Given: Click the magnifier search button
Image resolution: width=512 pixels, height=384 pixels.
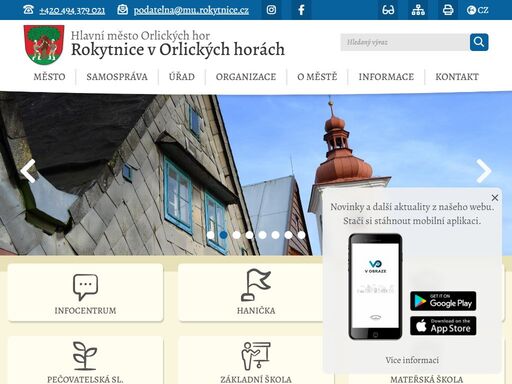Looking at the screenshot, I should [x=479, y=42].
